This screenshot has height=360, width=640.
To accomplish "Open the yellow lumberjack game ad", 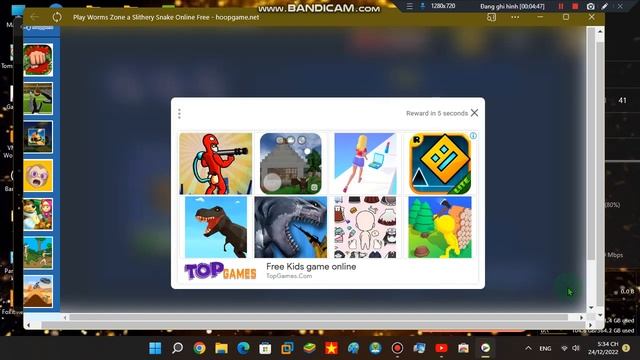I will (x=440, y=227).
